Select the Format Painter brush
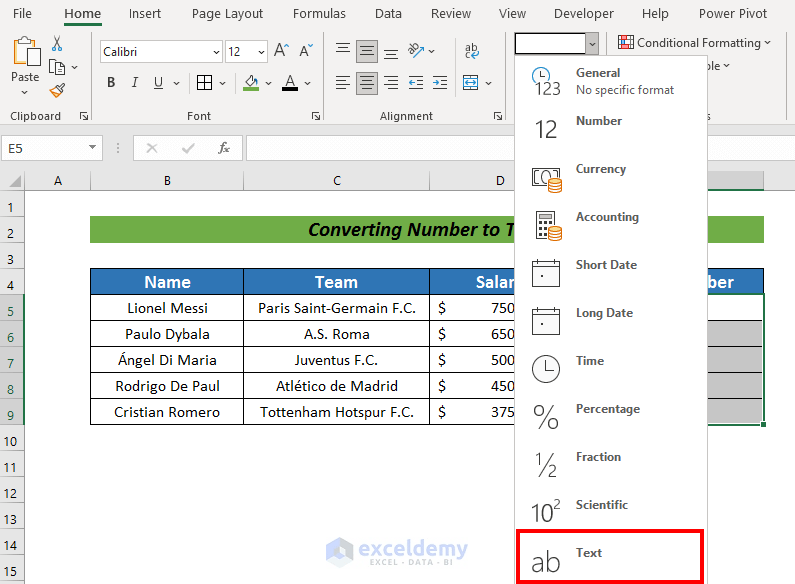The image size is (795, 584). pyautogui.click(x=57, y=90)
